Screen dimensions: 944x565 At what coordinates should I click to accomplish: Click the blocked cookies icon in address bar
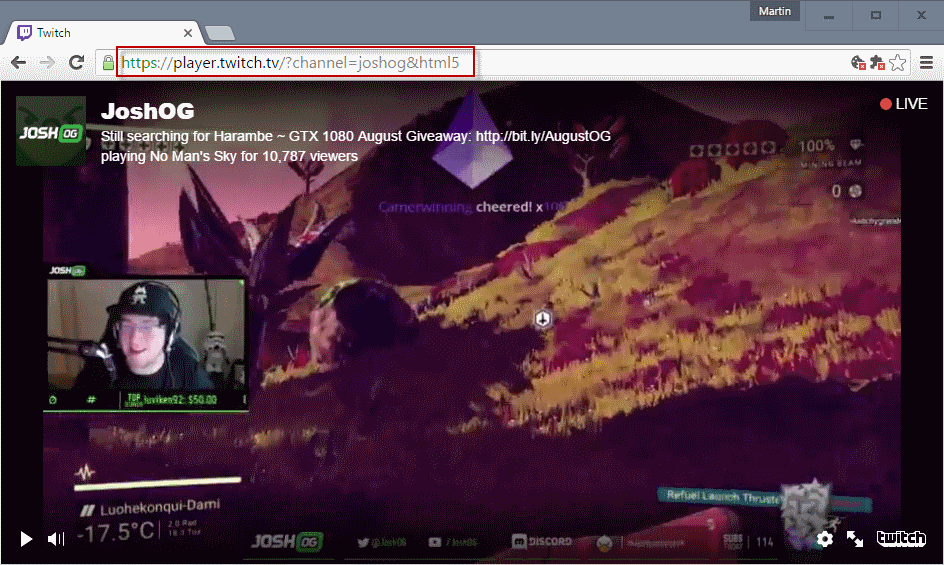(858, 63)
